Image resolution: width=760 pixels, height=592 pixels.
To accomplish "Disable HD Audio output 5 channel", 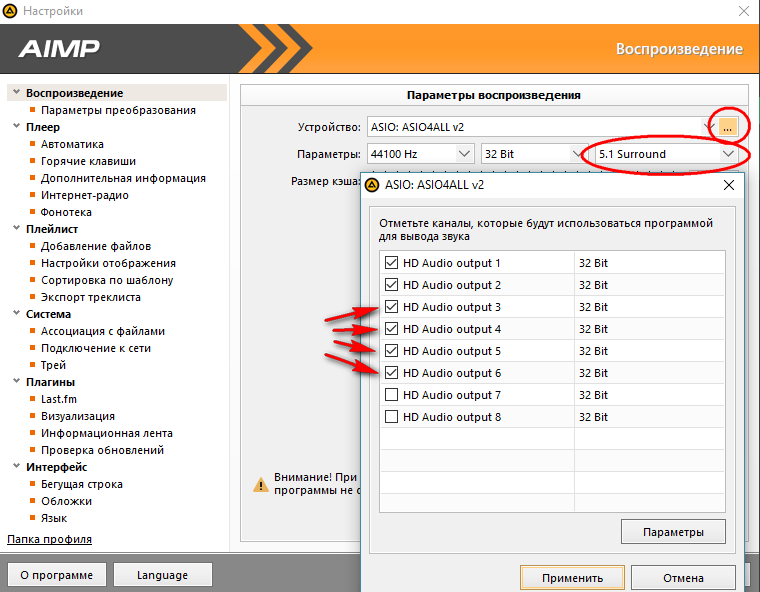I will (391, 351).
